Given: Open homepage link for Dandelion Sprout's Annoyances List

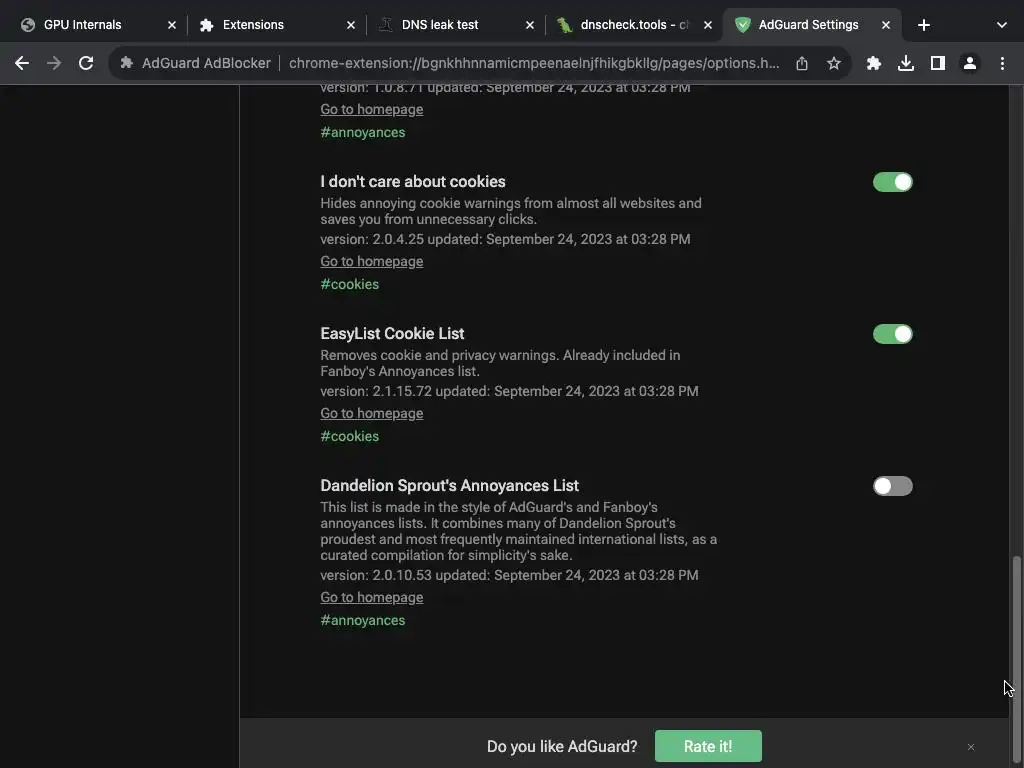Looking at the screenshot, I should (x=372, y=598).
